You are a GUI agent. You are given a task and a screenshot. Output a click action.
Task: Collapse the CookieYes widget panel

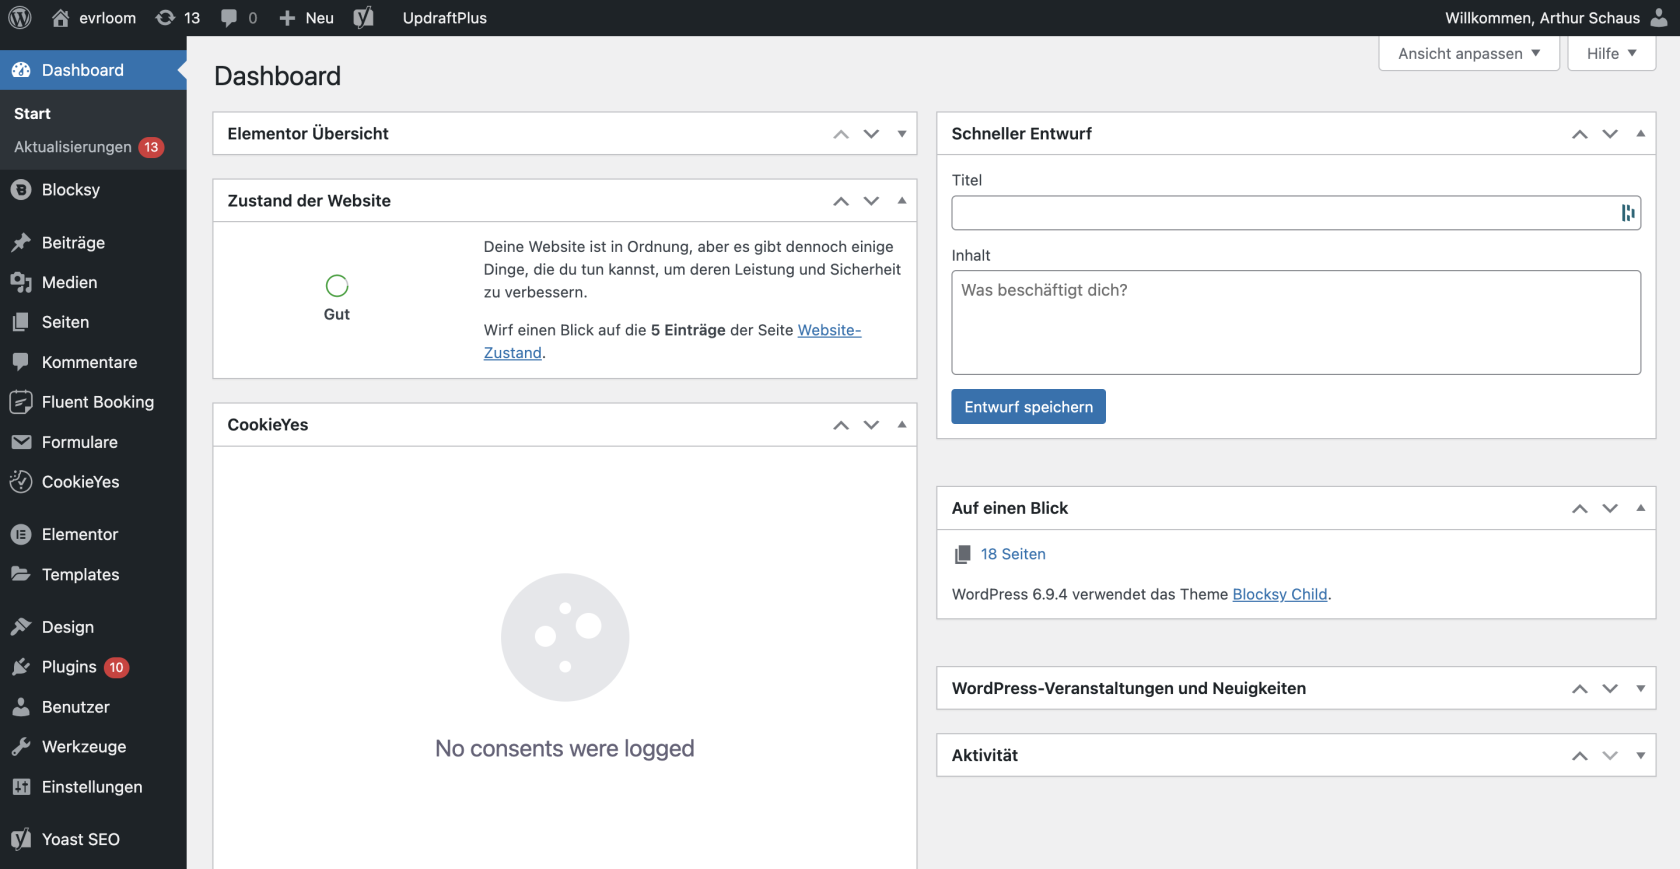pyautogui.click(x=902, y=425)
